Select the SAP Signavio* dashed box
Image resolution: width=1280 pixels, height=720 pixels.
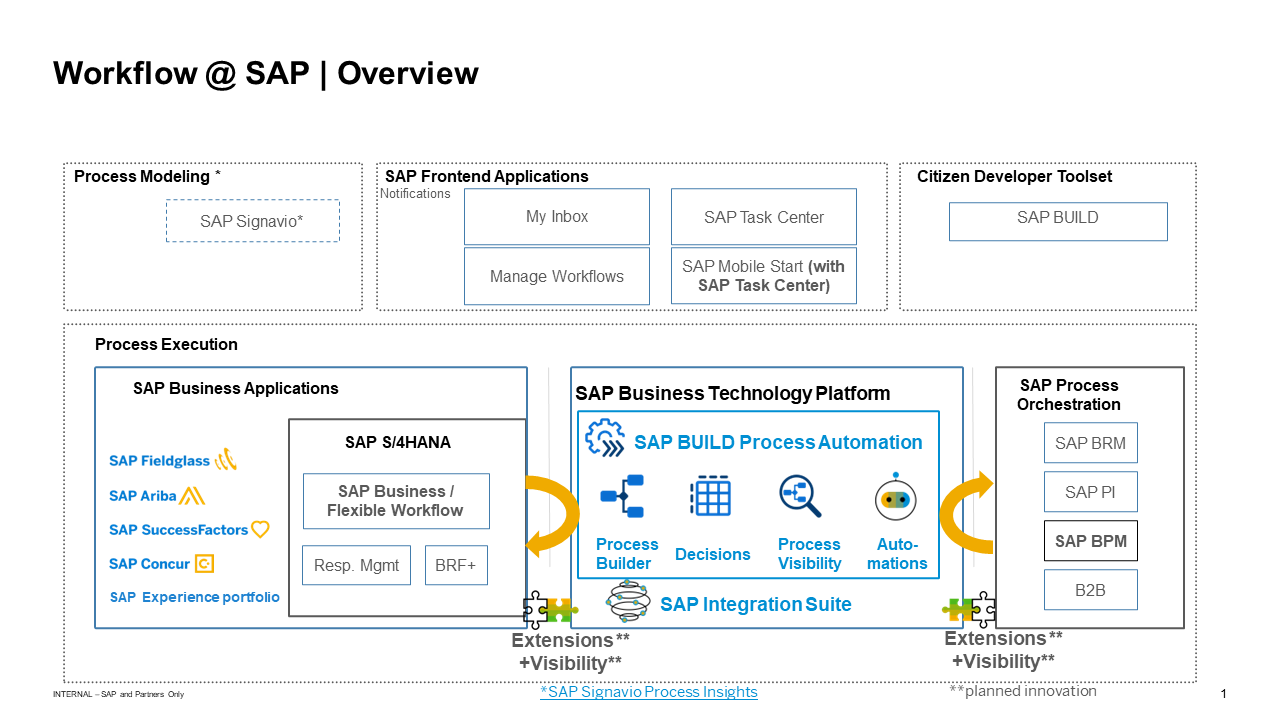click(x=253, y=221)
